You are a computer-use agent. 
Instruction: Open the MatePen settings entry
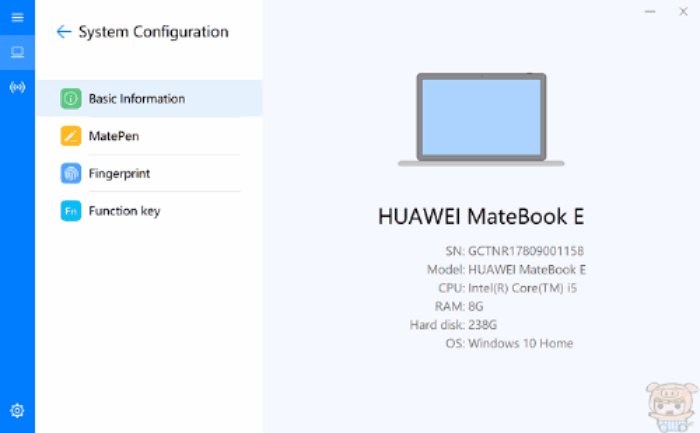[x=149, y=136]
